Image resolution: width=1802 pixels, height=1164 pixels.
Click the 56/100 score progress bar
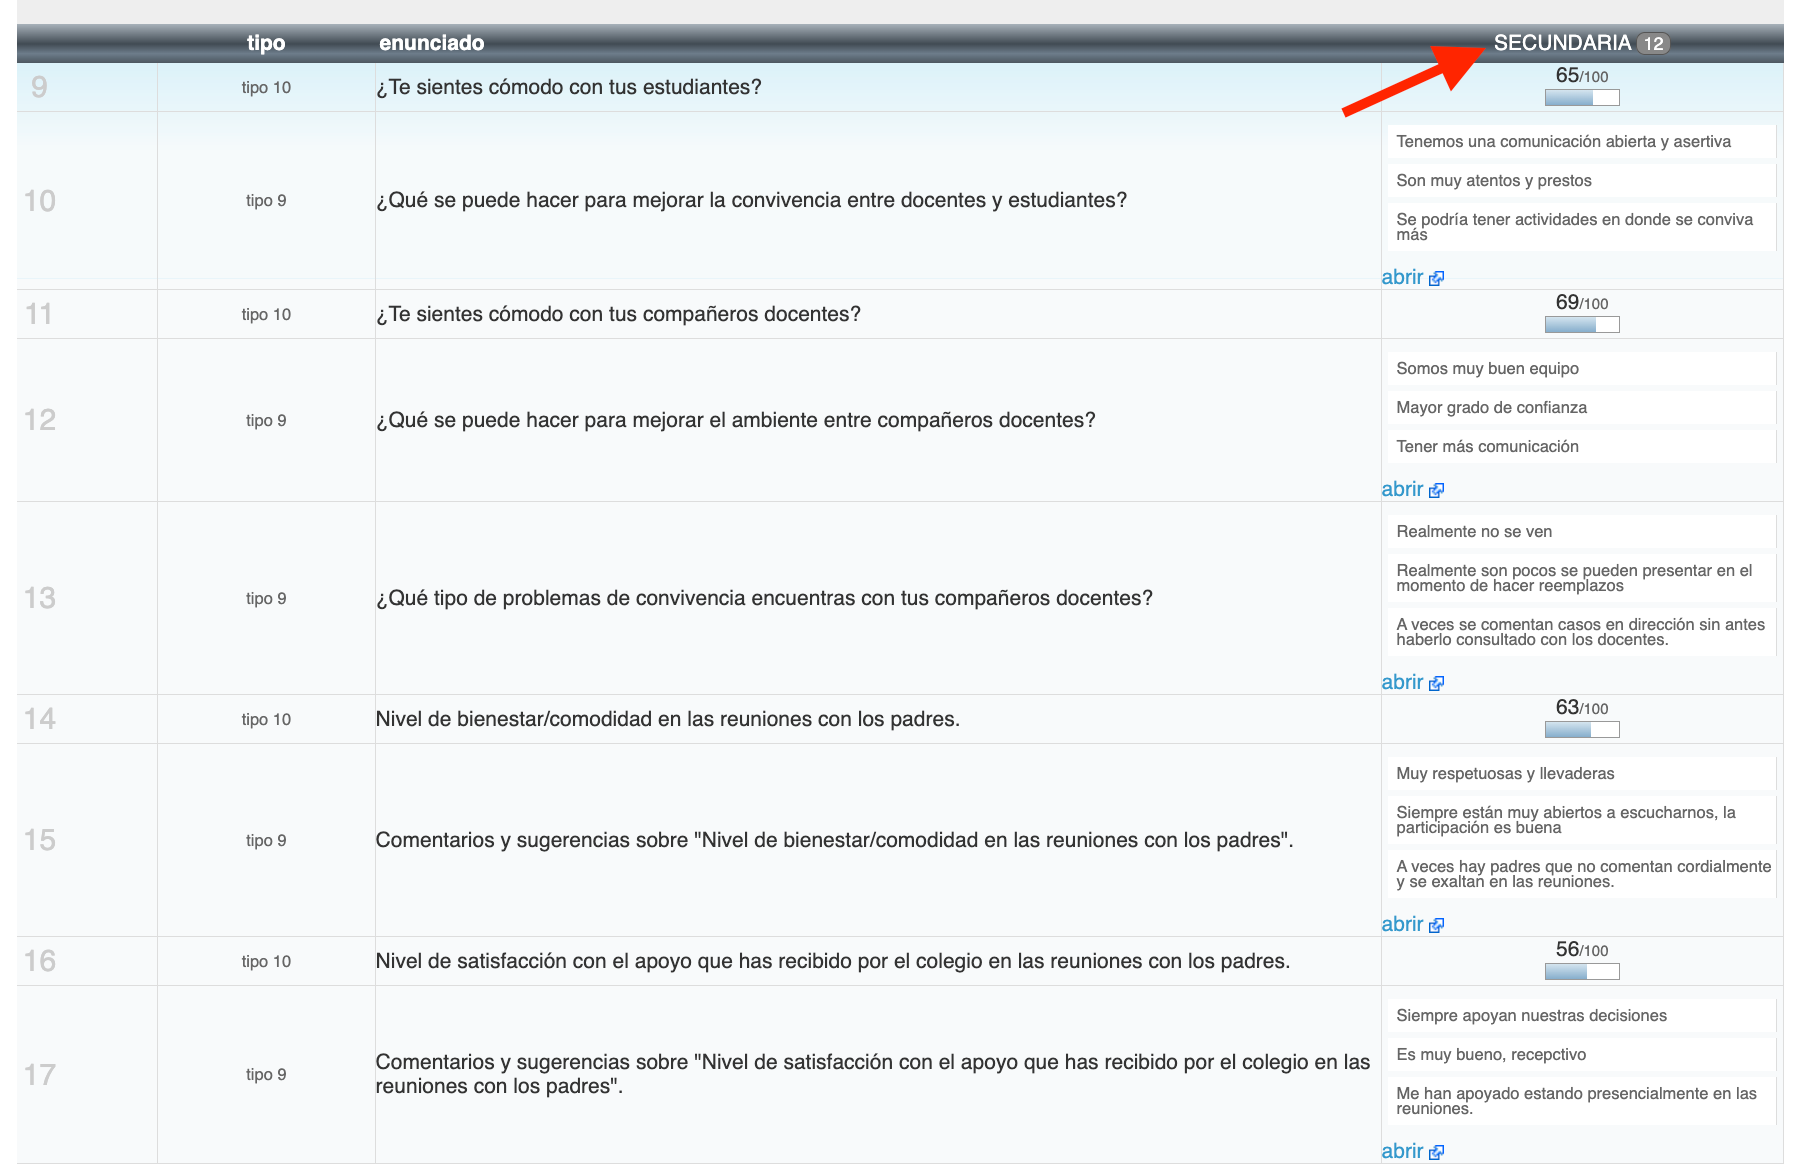point(1582,971)
